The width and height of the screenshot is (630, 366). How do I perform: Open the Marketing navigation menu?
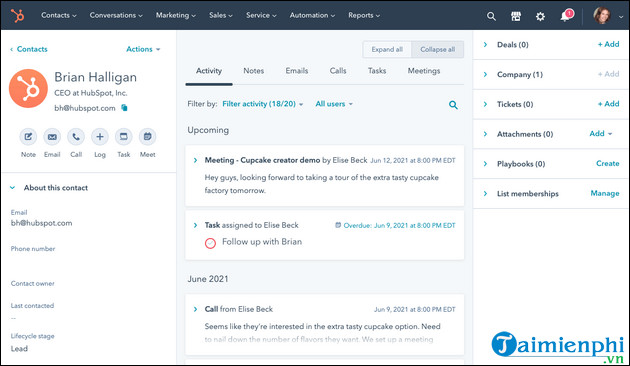coord(176,15)
